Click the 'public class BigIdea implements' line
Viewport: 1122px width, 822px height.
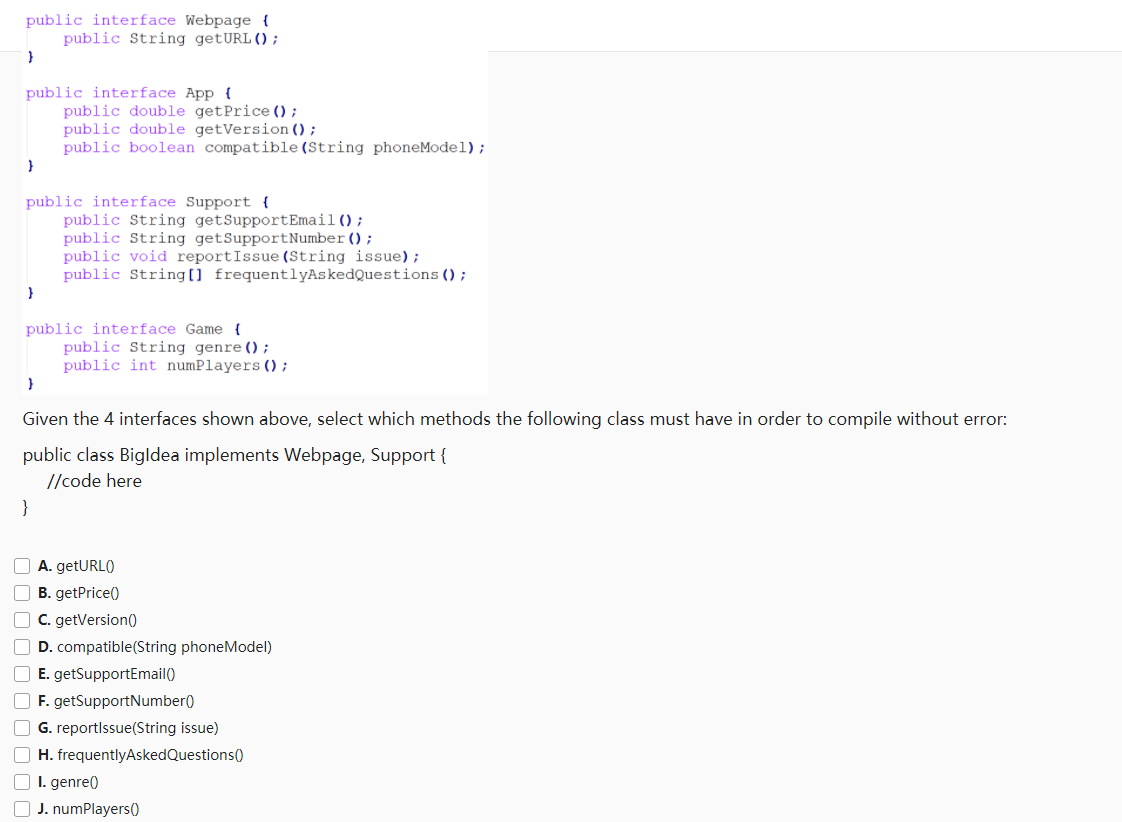click(x=234, y=456)
